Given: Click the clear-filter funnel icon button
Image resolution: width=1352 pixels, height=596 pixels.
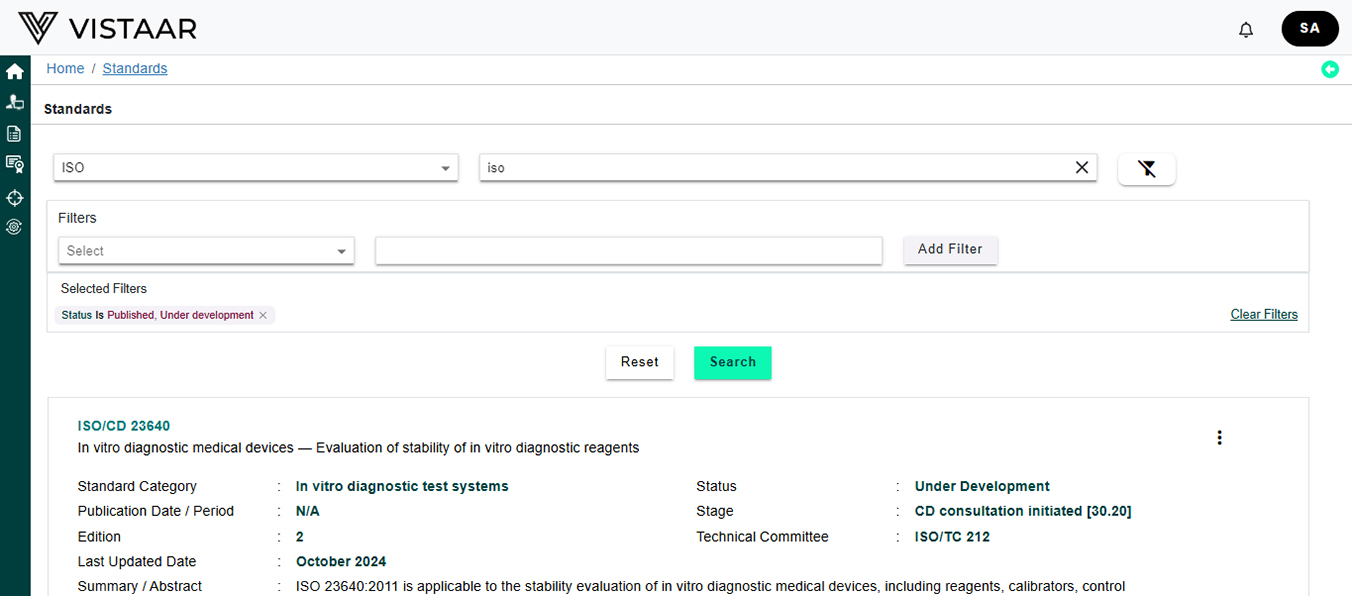Looking at the screenshot, I should click(x=1146, y=169).
